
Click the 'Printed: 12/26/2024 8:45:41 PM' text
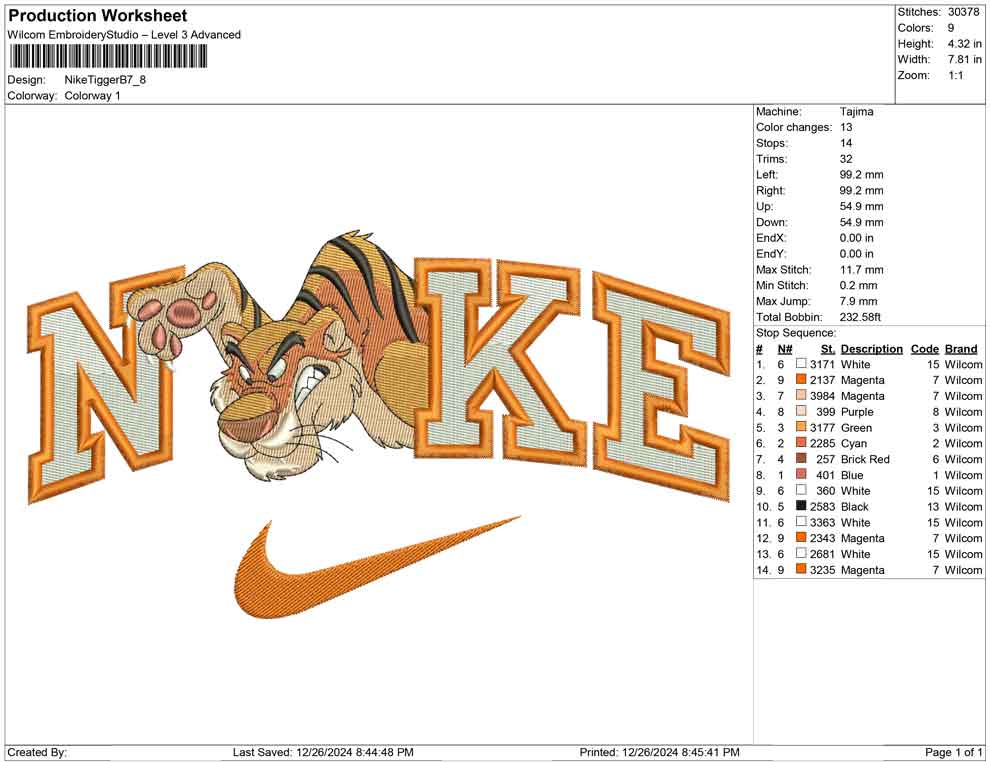[x=660, y=752]
